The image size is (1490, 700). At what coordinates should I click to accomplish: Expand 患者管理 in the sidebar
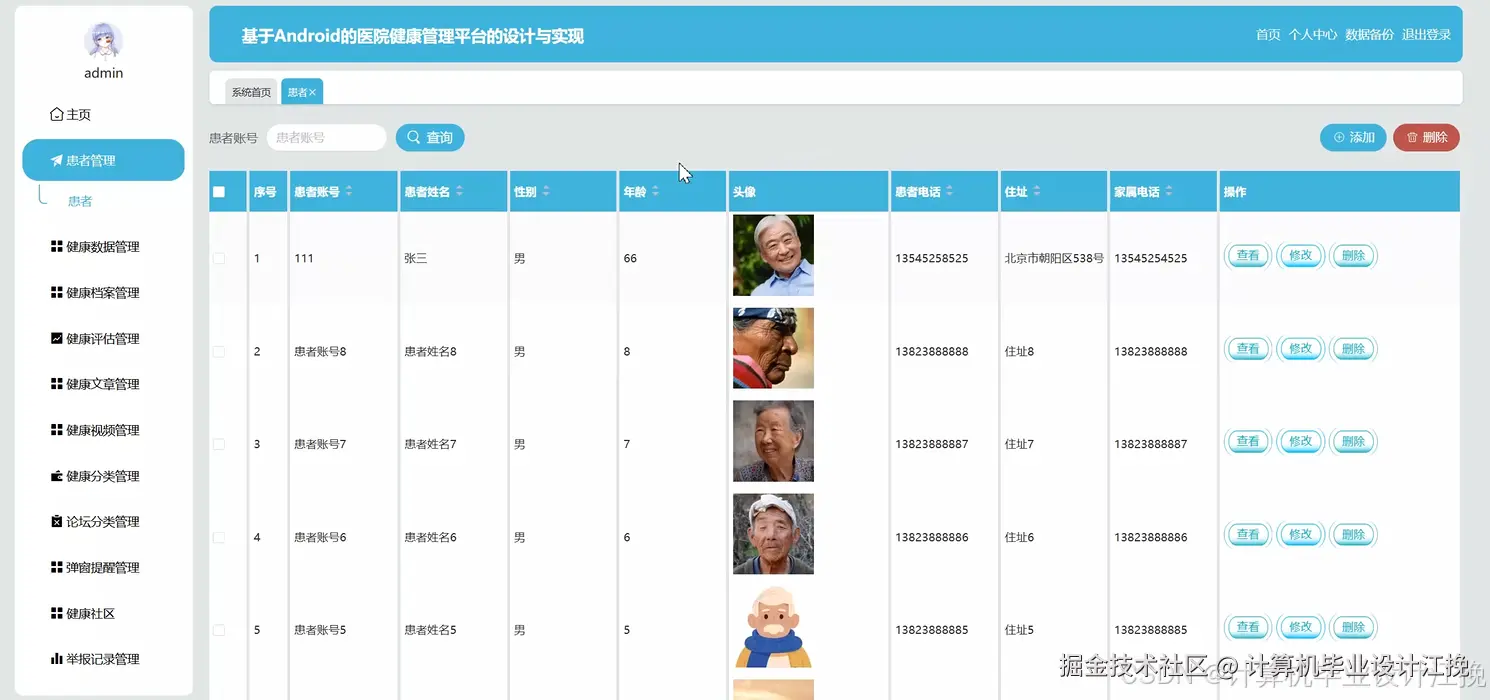pos(103,159)
